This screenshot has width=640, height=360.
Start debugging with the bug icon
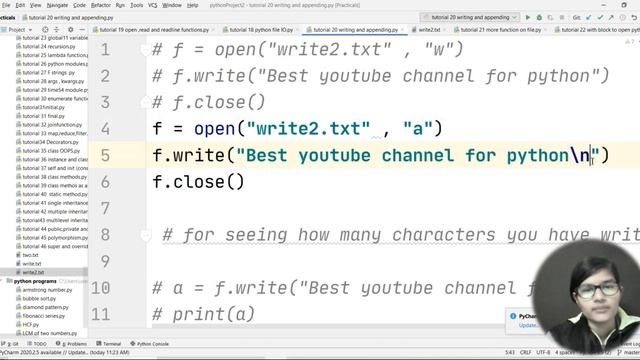click(x=539, y=18)
